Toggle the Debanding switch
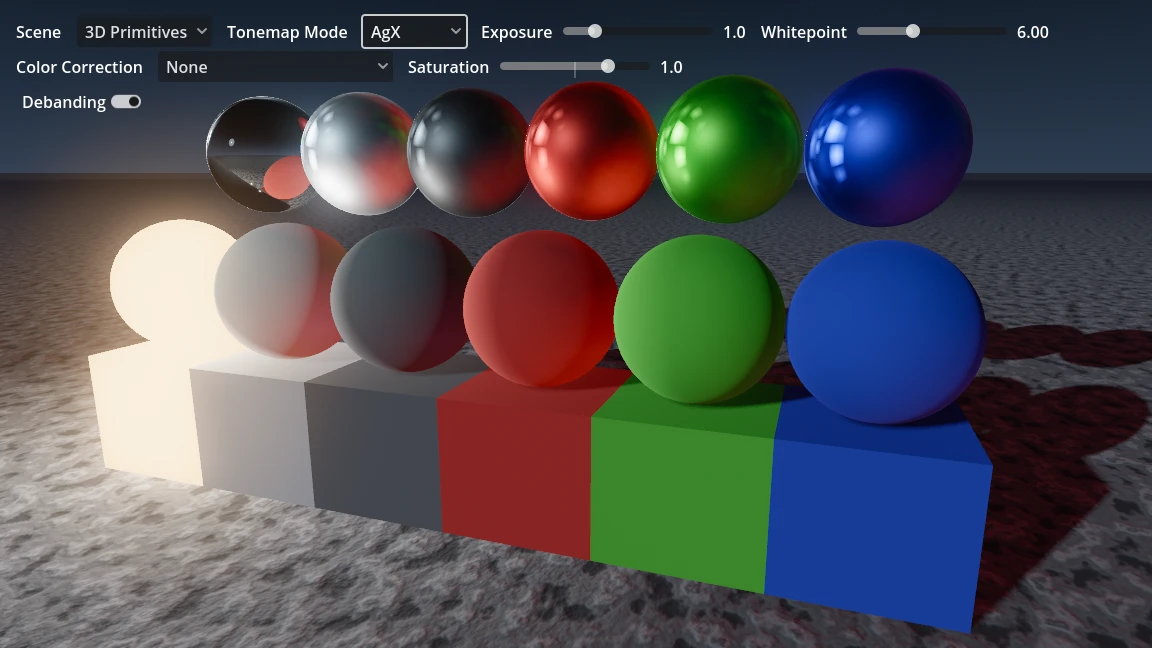1152x648 pixels. tap(126, 102)
